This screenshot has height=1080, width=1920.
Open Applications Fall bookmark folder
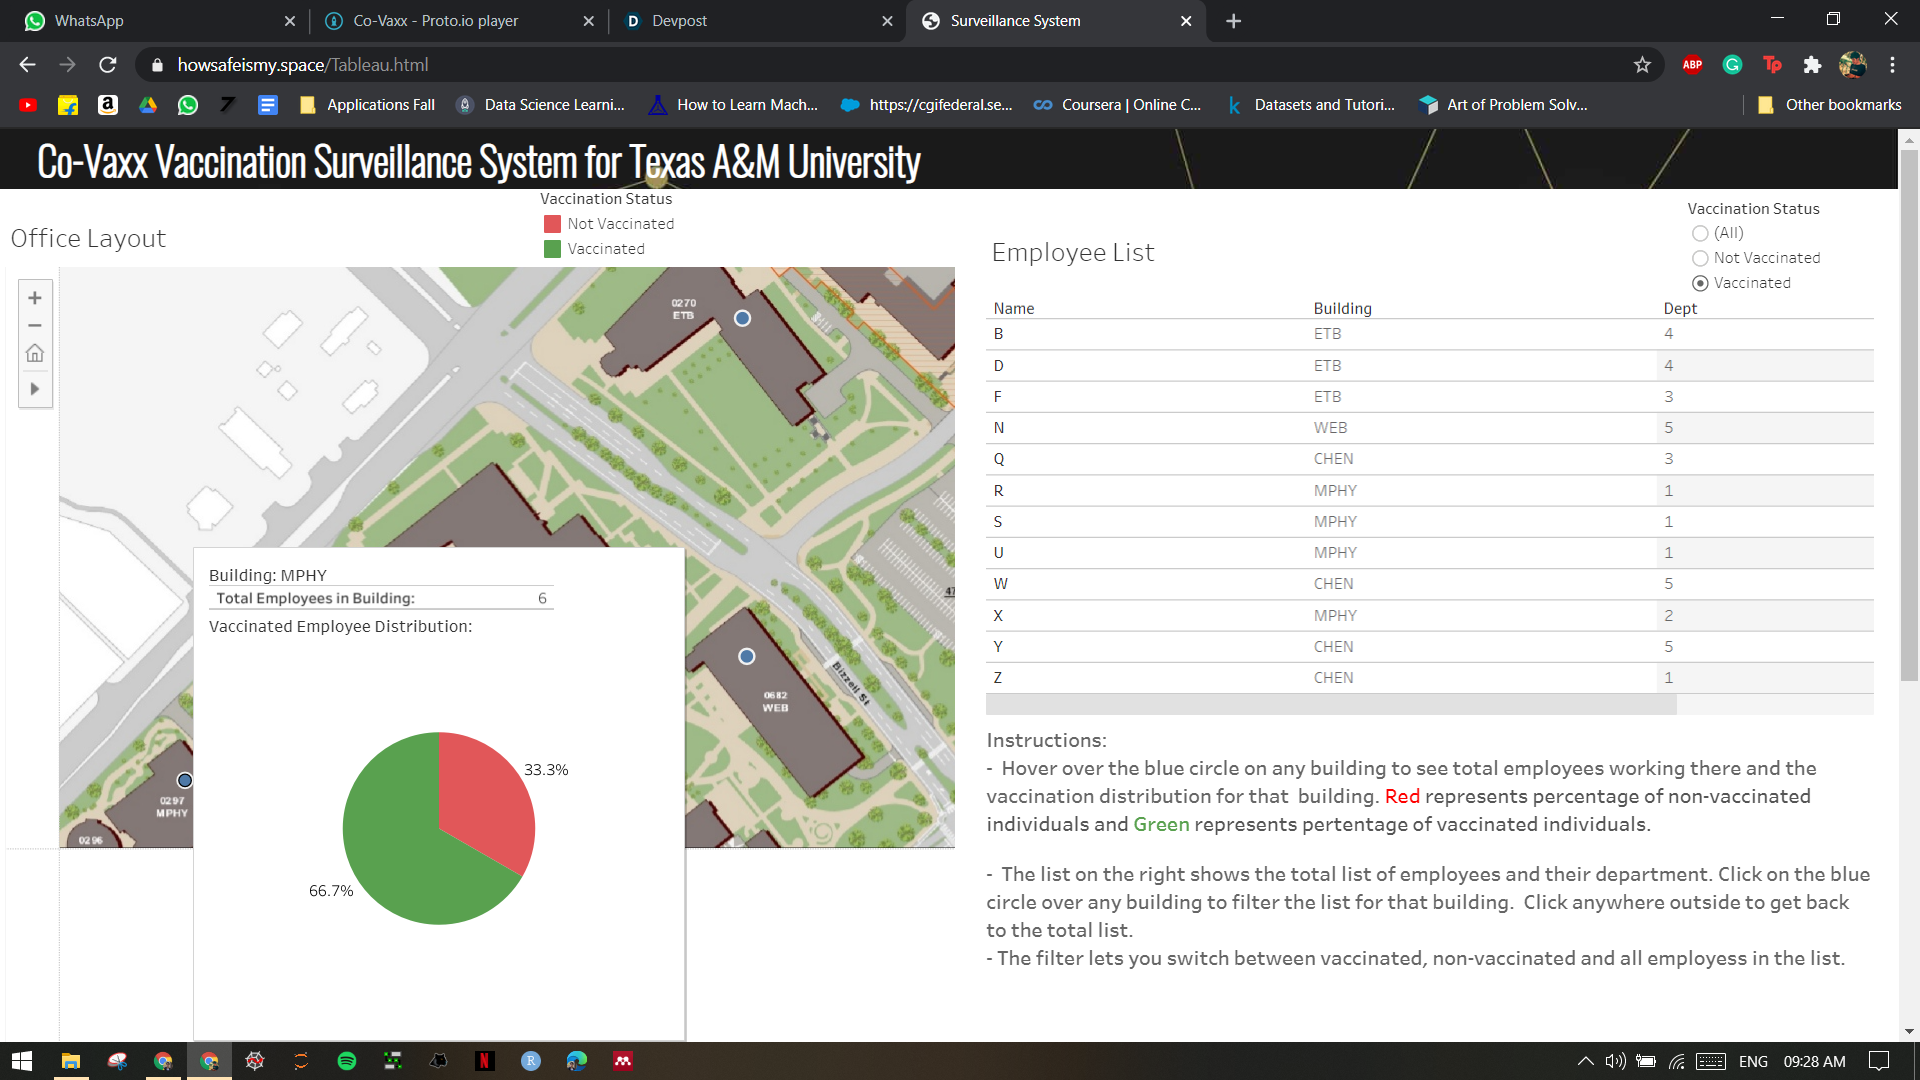point(368,105)
